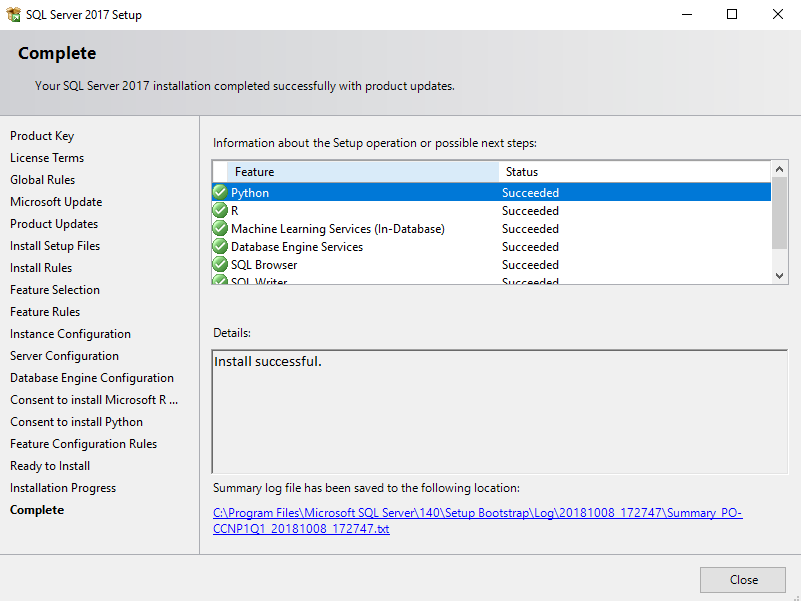Click the feature list vertical scrollbar thumb

tap(780, 212)
